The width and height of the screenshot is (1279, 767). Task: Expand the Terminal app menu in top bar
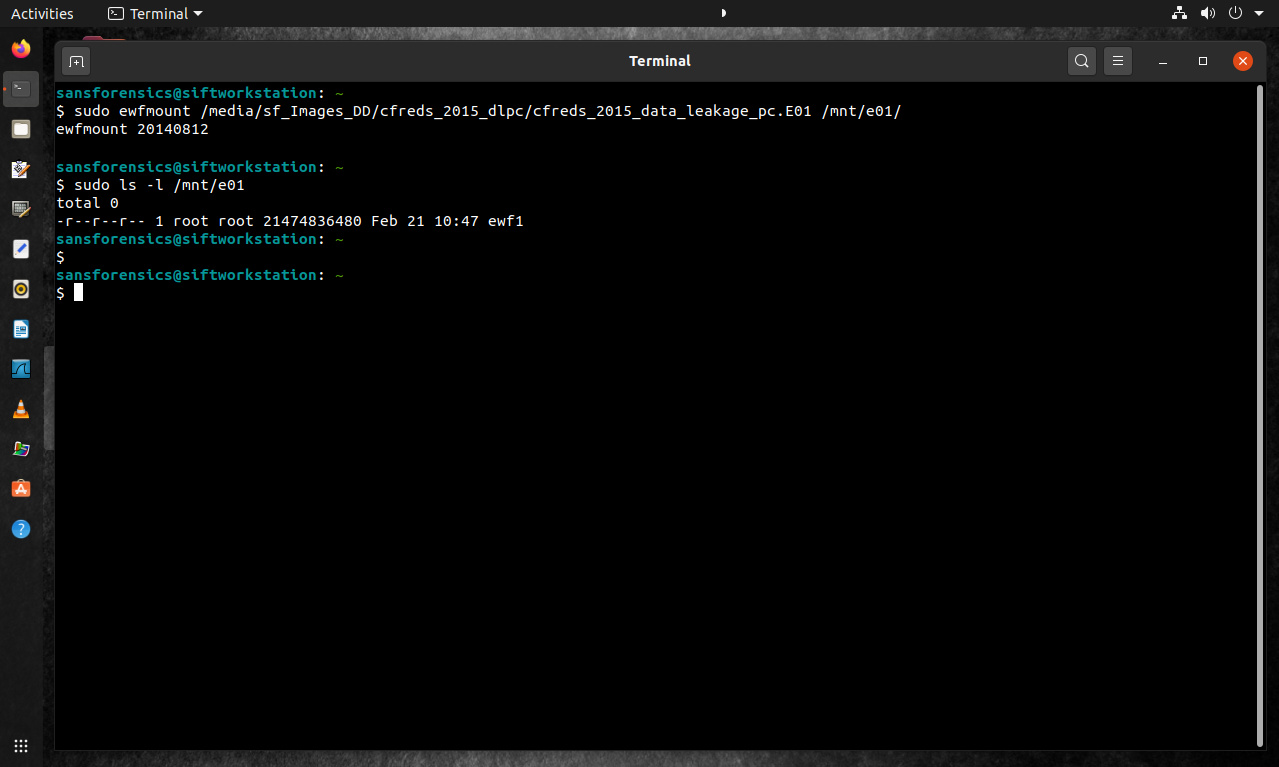point(155,13)
